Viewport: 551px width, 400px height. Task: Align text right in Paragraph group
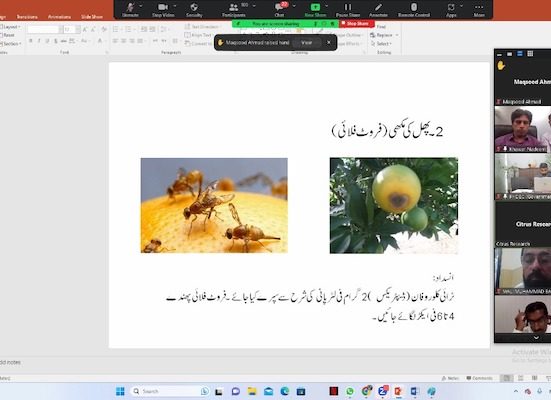coord(132,41)
